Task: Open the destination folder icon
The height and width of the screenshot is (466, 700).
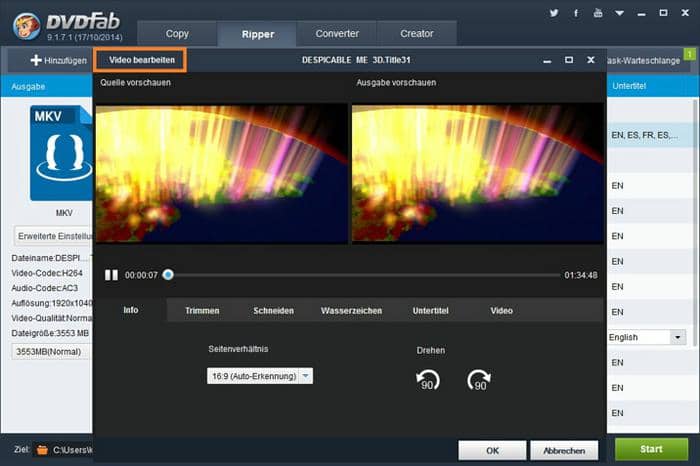Action: [42, 450]
